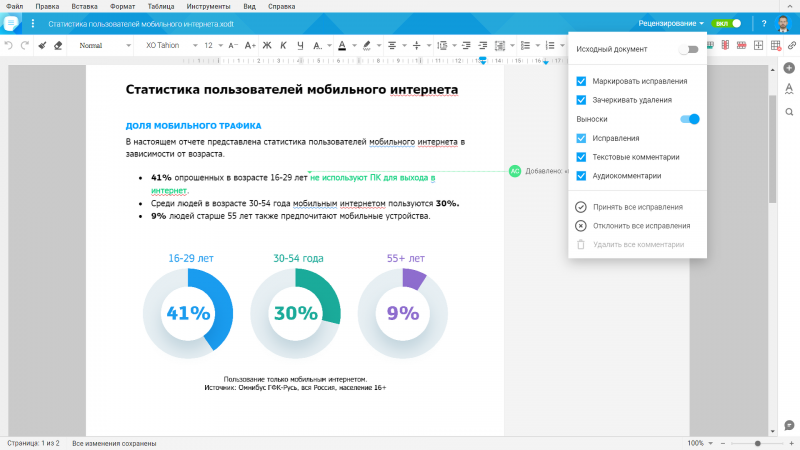Expand the bulleted list dropdown arrow
The image size is (800, 450).
[537, 45]
